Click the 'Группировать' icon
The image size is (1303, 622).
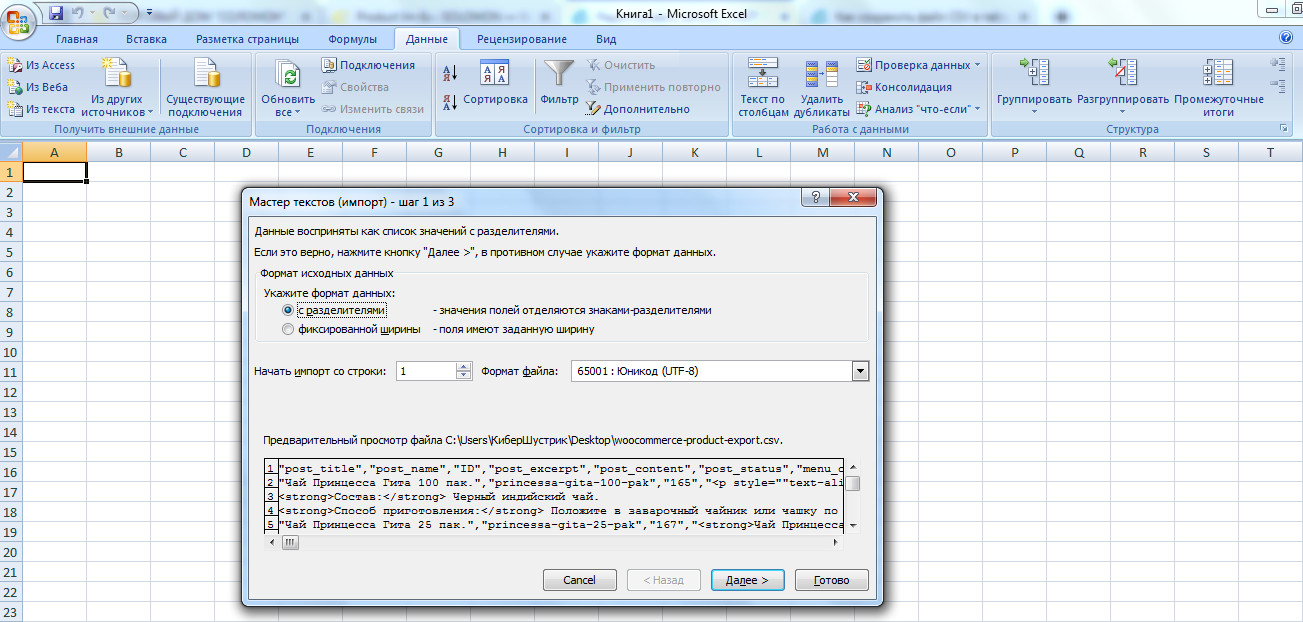(1034, 75)
